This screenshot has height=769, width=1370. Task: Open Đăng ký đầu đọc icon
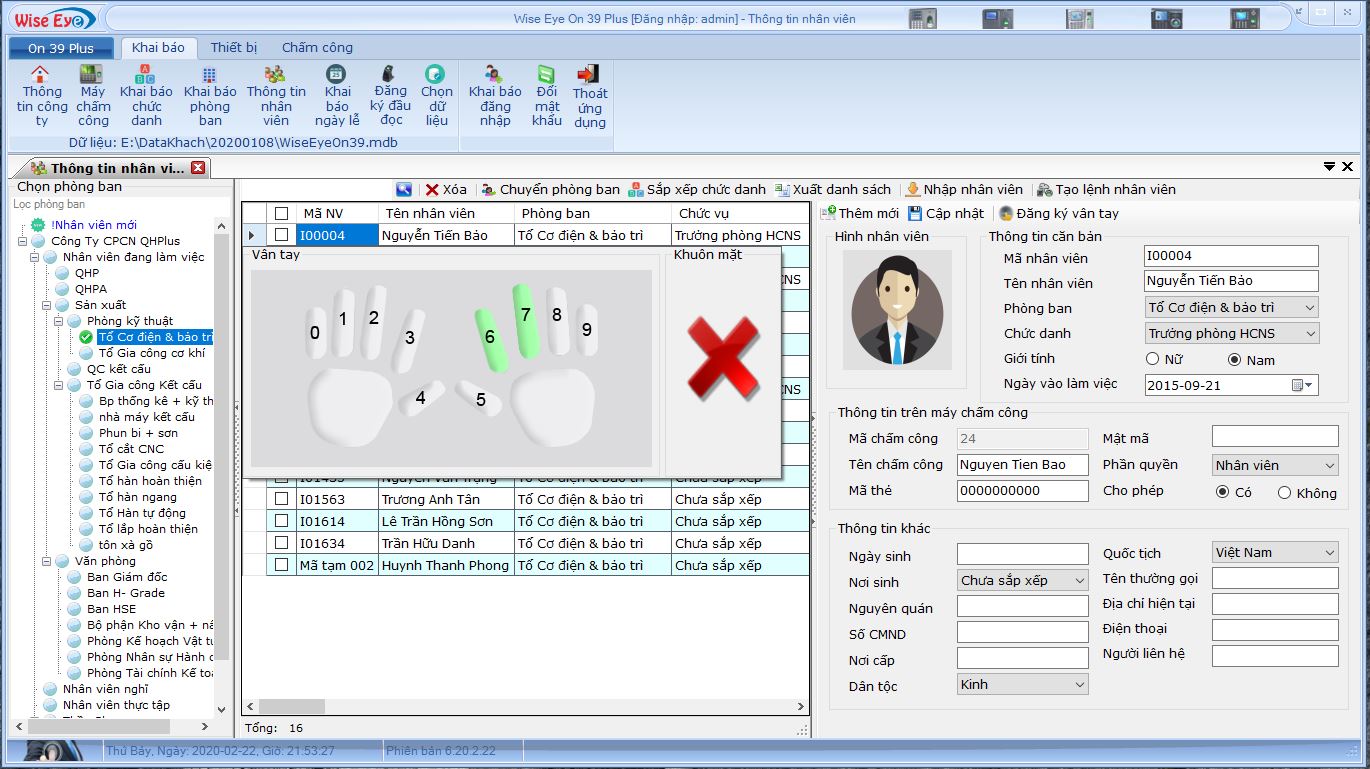390,75
